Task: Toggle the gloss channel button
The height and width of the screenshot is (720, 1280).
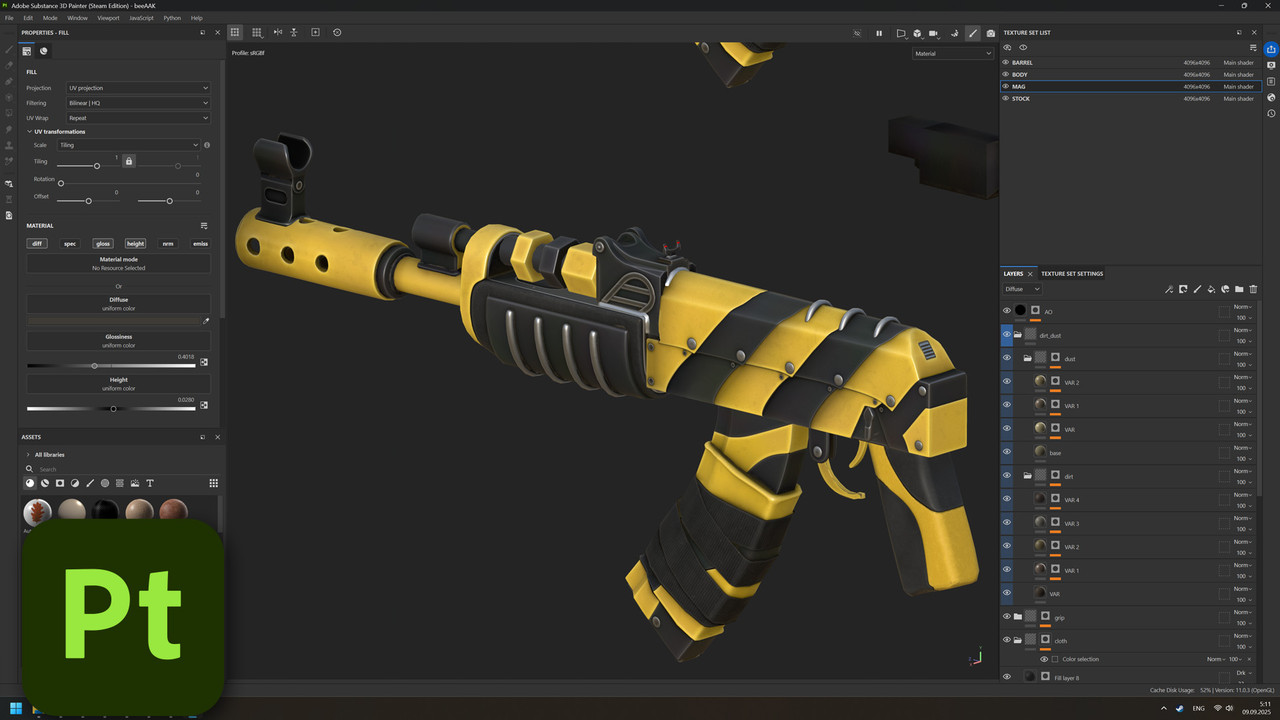Action: [x=103, y=243]
